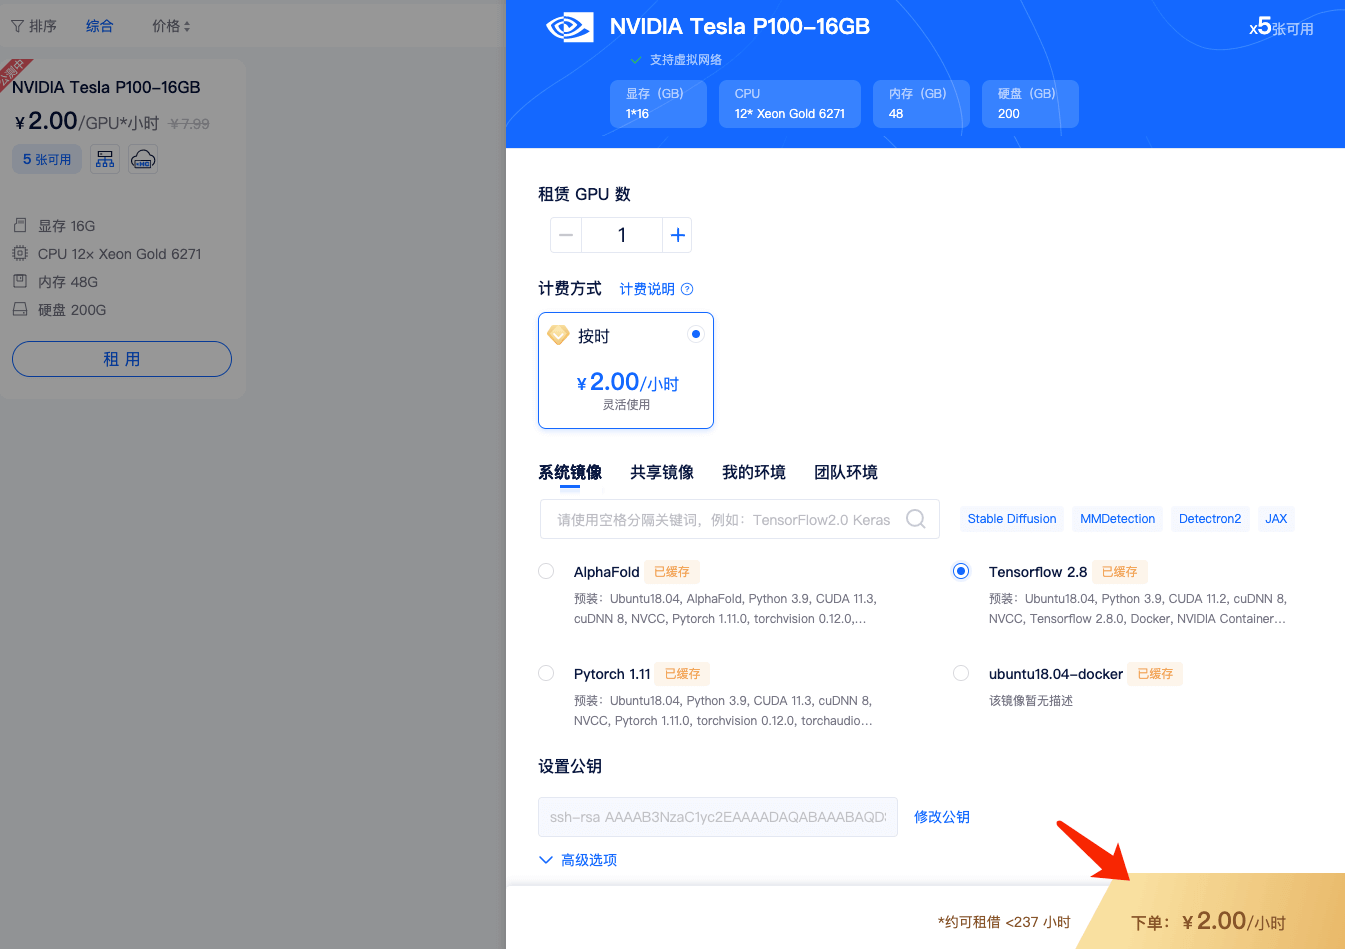Screen dimensions: 1345x949
Task: Click the 修改公钥 link
Action: pyautogui.click(x=942, y=817)
